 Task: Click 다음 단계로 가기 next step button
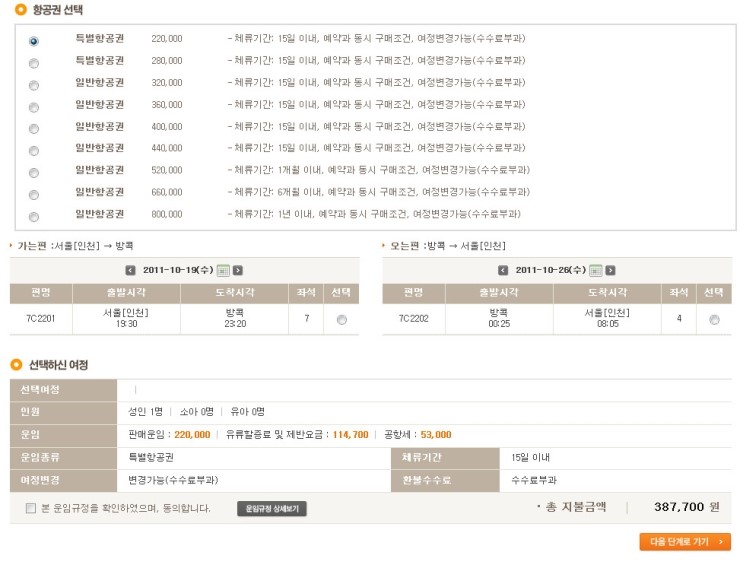click(x=685, y=542)
